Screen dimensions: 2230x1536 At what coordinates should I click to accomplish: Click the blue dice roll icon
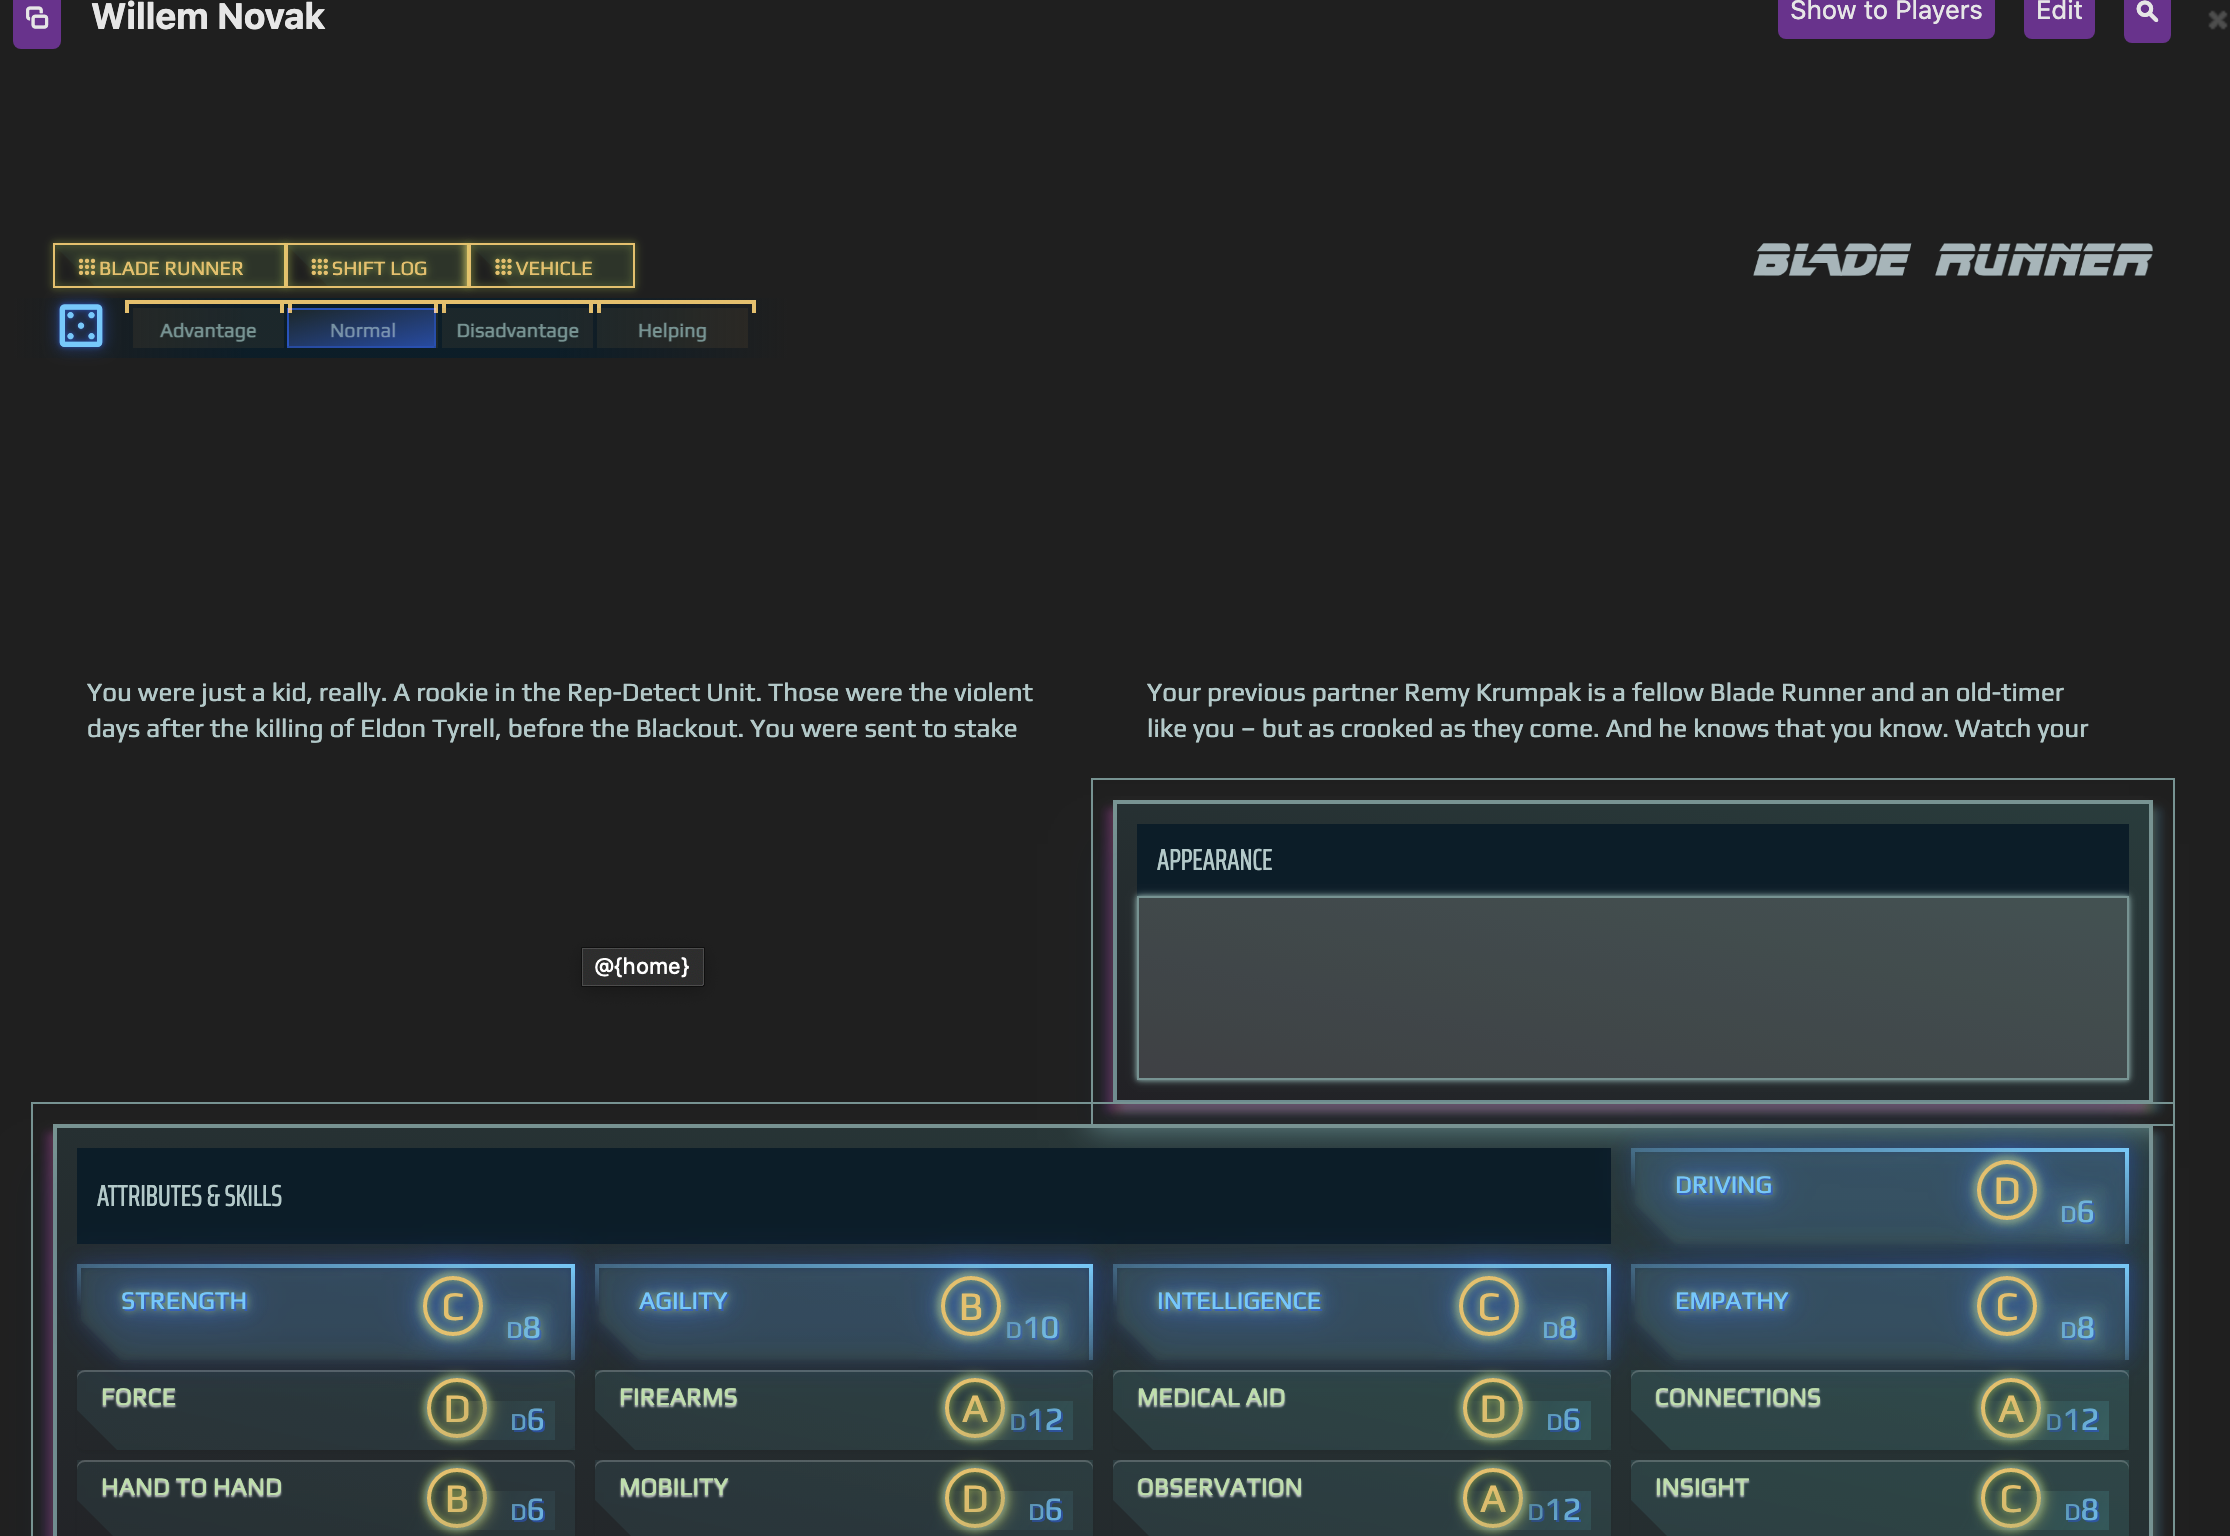coord(81,326)
